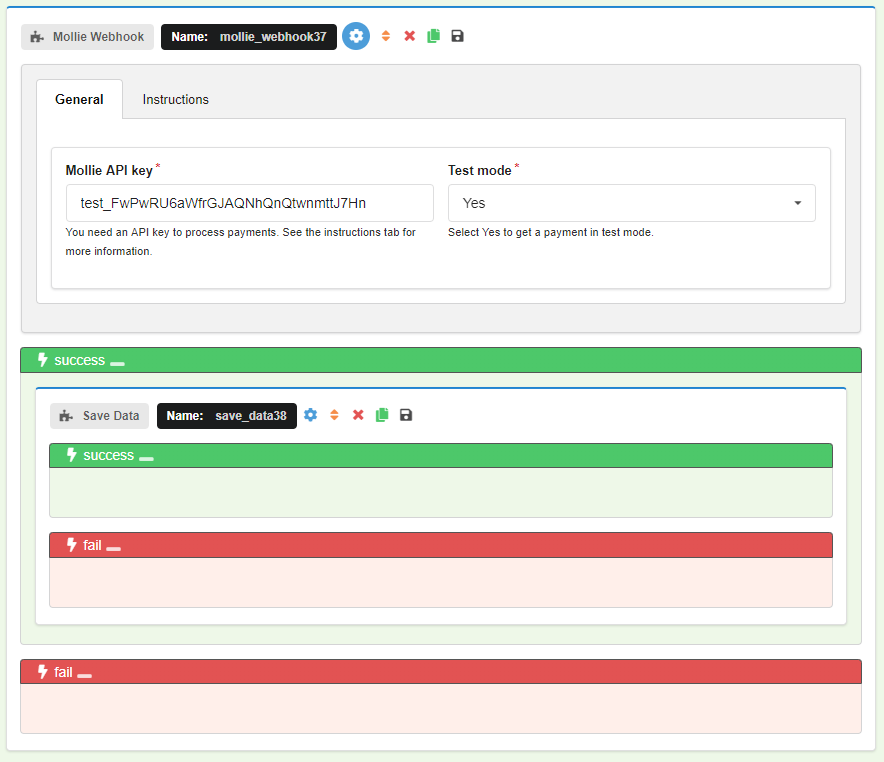
Task: Click the mollie_webhook37 name badge
Action: [x=249, y=37]
